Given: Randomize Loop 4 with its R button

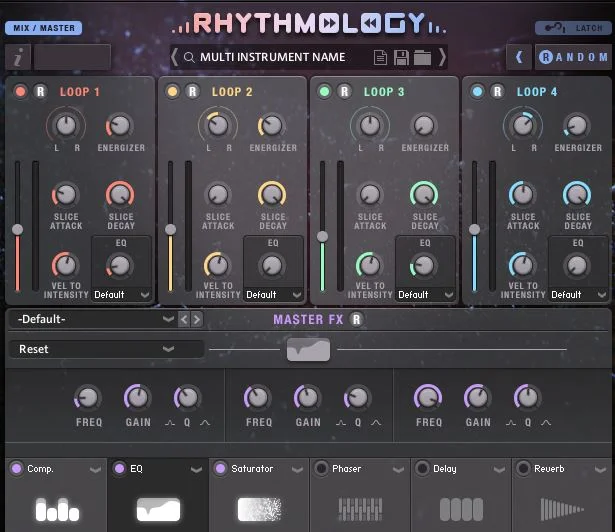Looking at the screenshot, I should [497, 91].
